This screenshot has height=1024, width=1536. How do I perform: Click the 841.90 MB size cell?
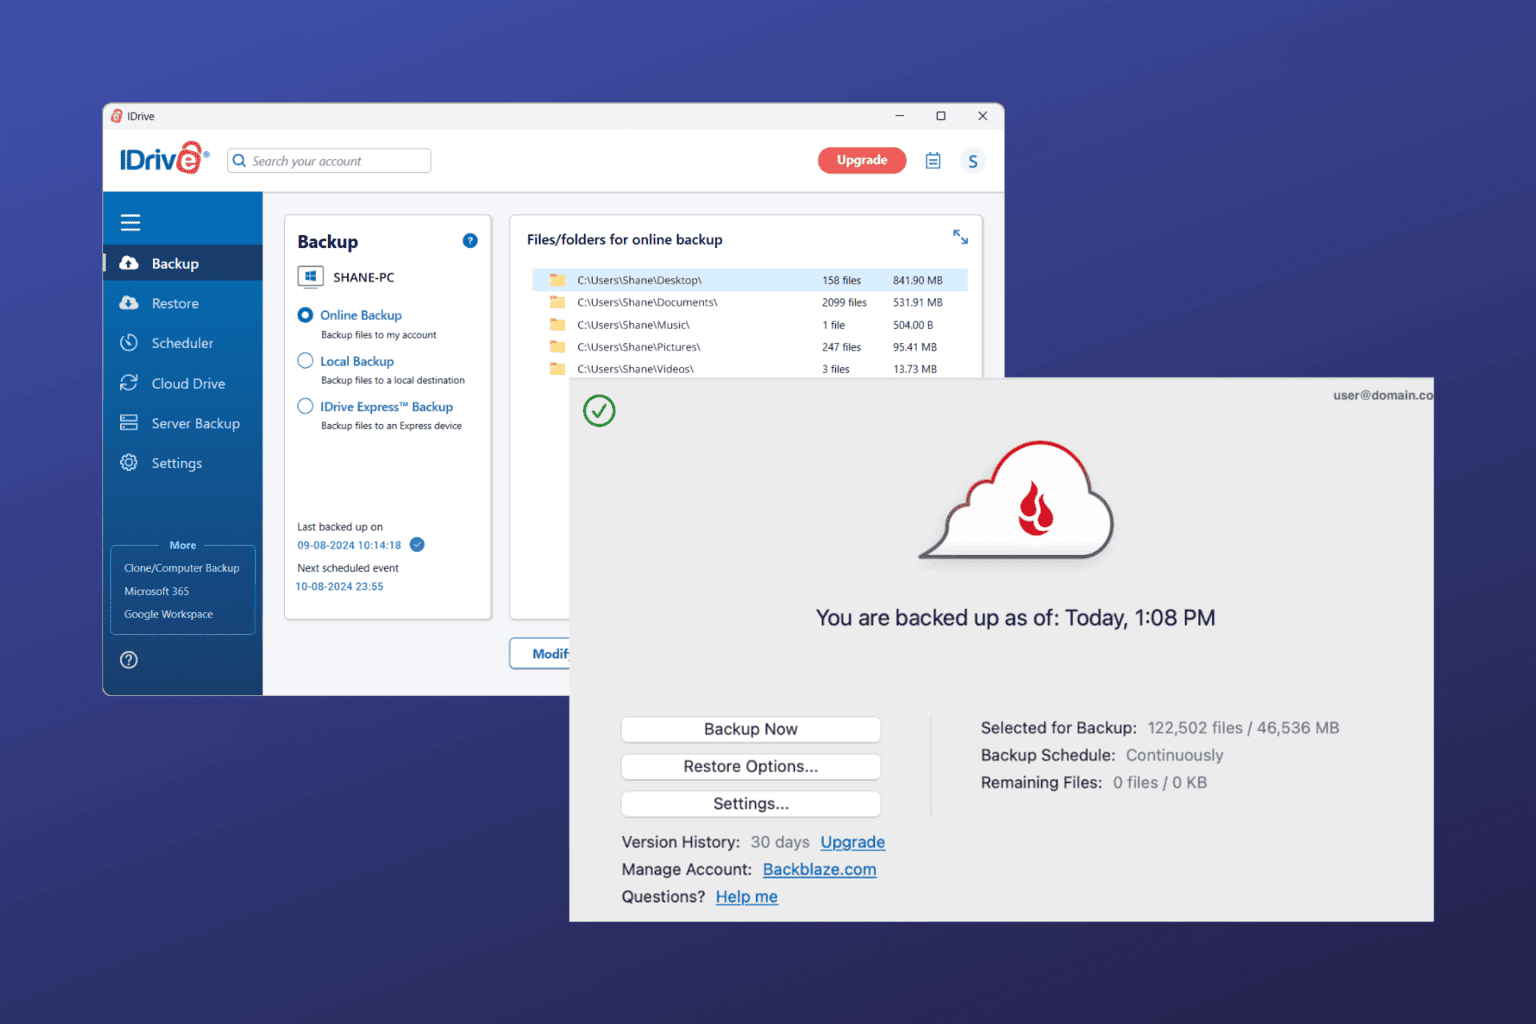pyautogui.click(x=918, y=280)
